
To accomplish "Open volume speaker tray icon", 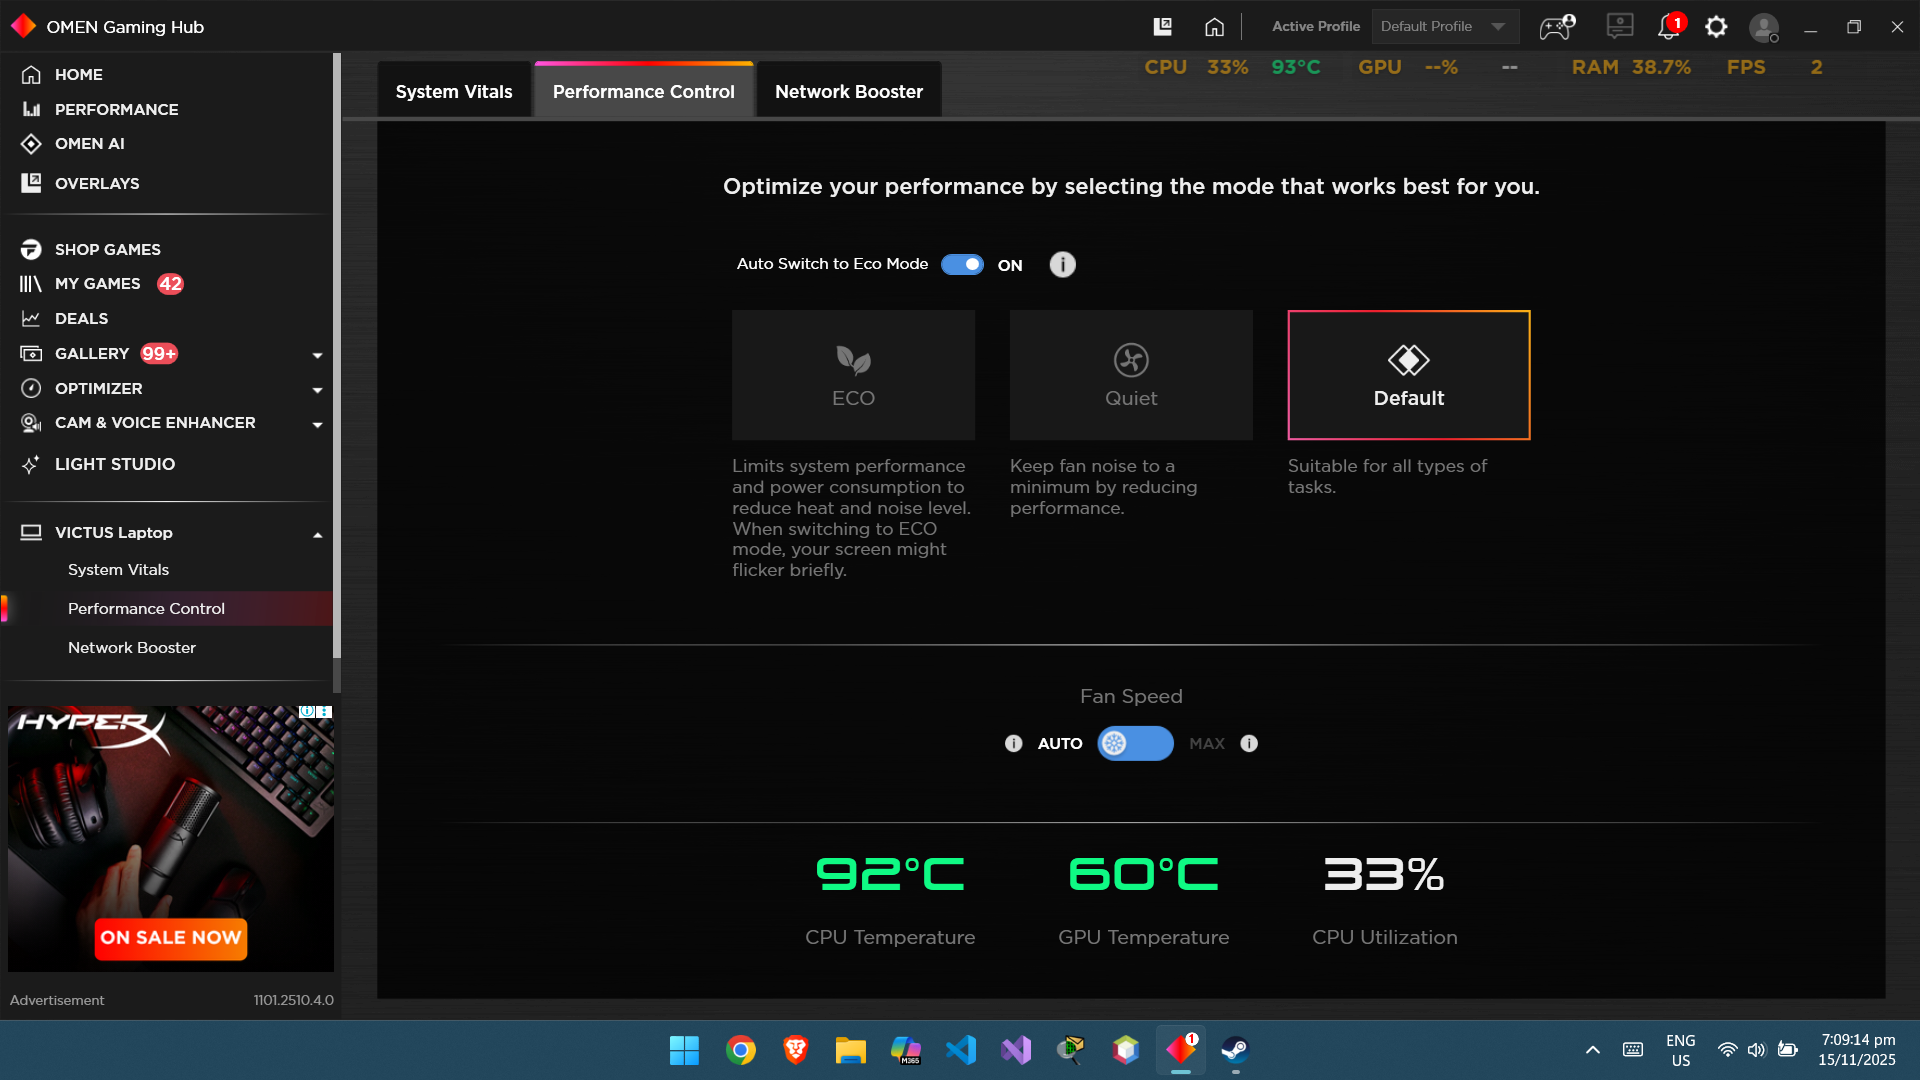I will 1757,1050.
